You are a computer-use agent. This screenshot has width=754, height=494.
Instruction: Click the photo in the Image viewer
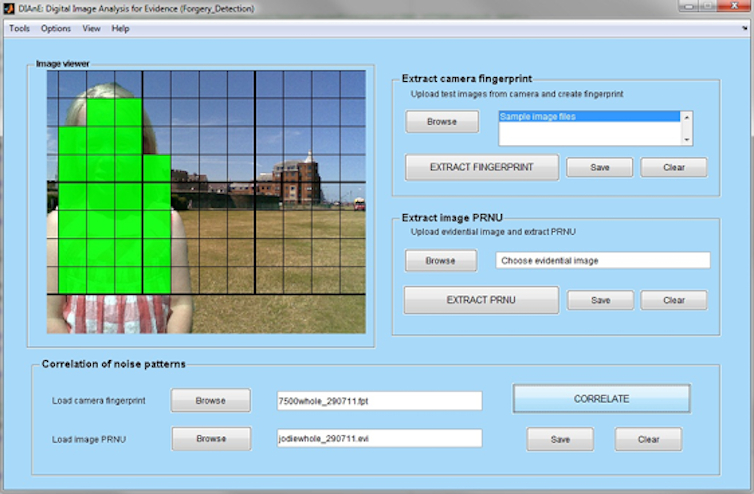point(206,201)
